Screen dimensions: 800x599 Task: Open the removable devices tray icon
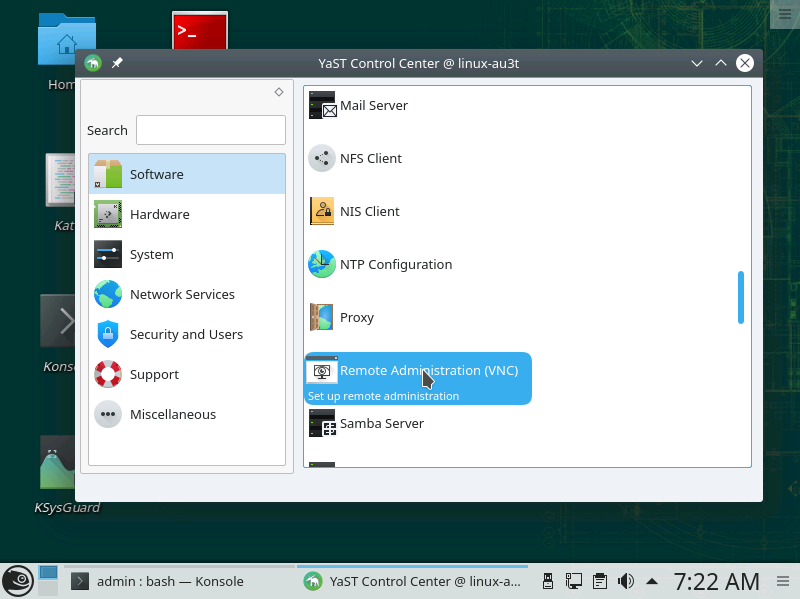point(548,581)
